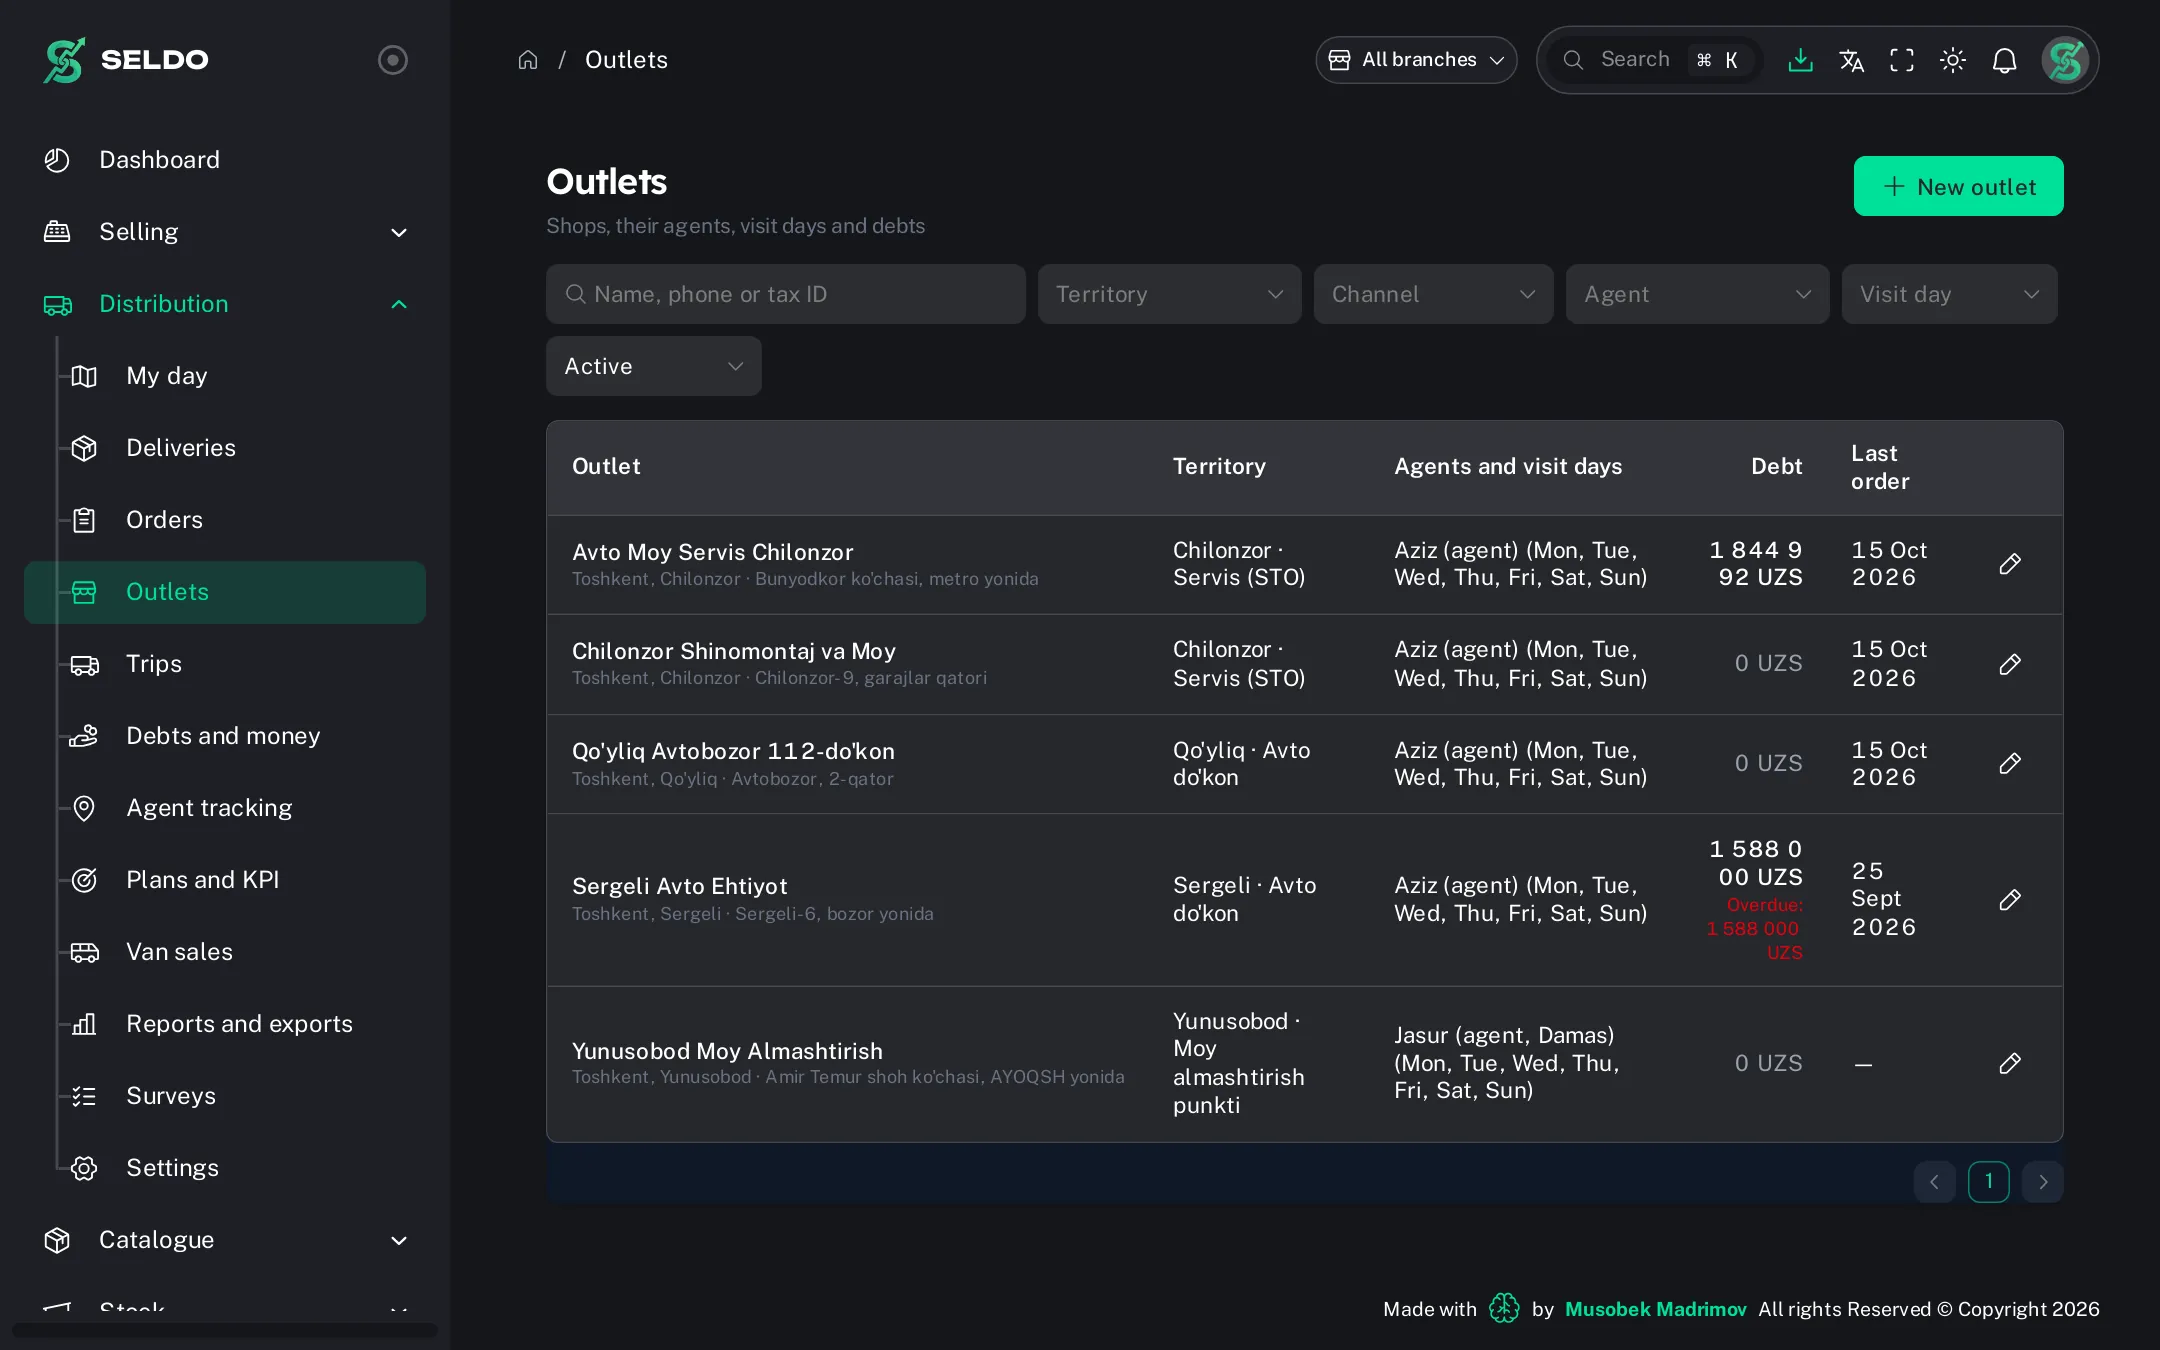2160x1350 pixels.
Task: Edit Avto Moy Servis Chilonzor outlet
Action: coord(2010,564)
